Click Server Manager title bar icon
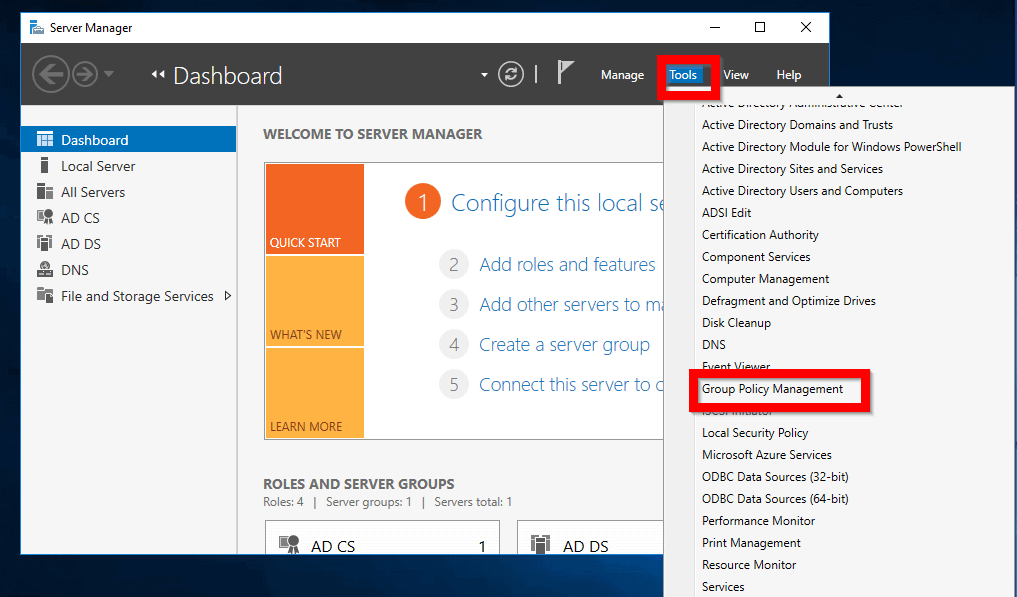 [x=37, y=27]
